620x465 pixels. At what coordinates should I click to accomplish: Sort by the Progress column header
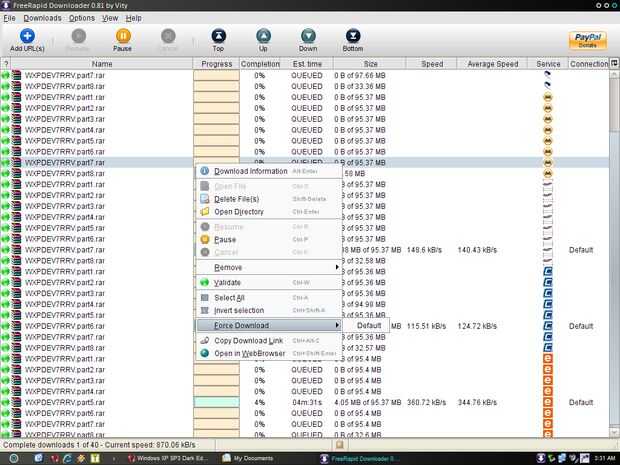[x=216, y=64]
